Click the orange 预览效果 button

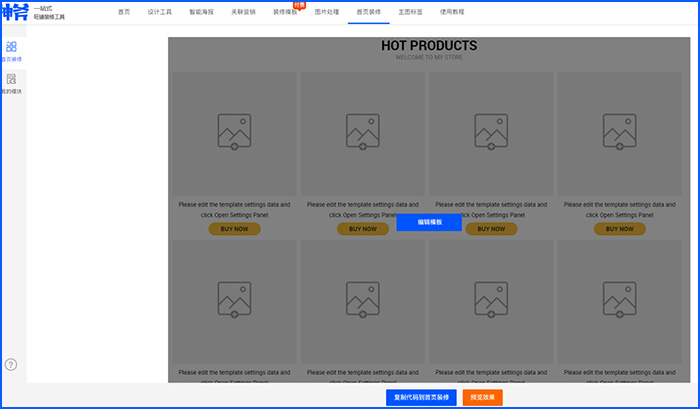(483, 397)
